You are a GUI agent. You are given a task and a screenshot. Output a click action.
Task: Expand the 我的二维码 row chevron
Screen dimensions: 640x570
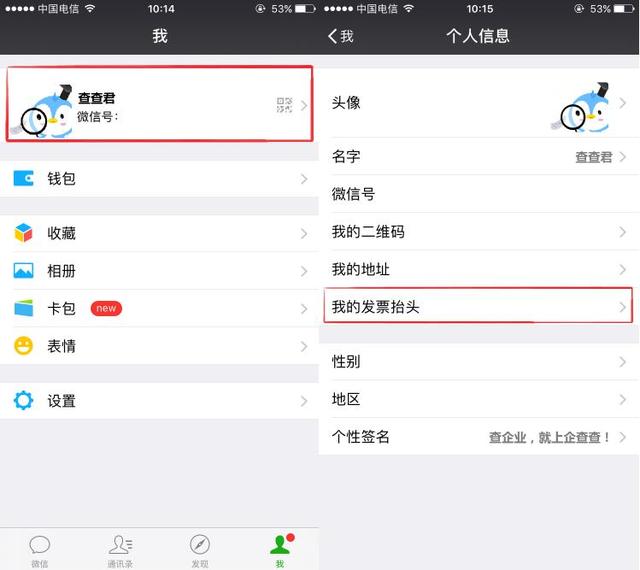[x=622, y=232]
